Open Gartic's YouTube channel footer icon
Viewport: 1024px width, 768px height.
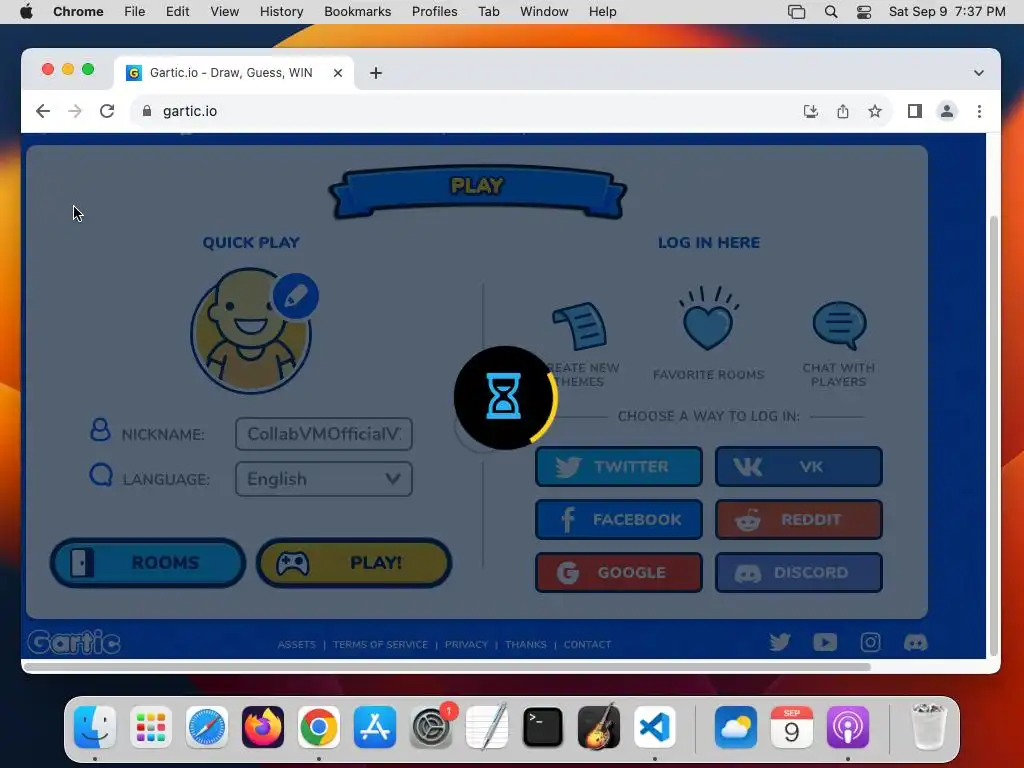[825, 643]
